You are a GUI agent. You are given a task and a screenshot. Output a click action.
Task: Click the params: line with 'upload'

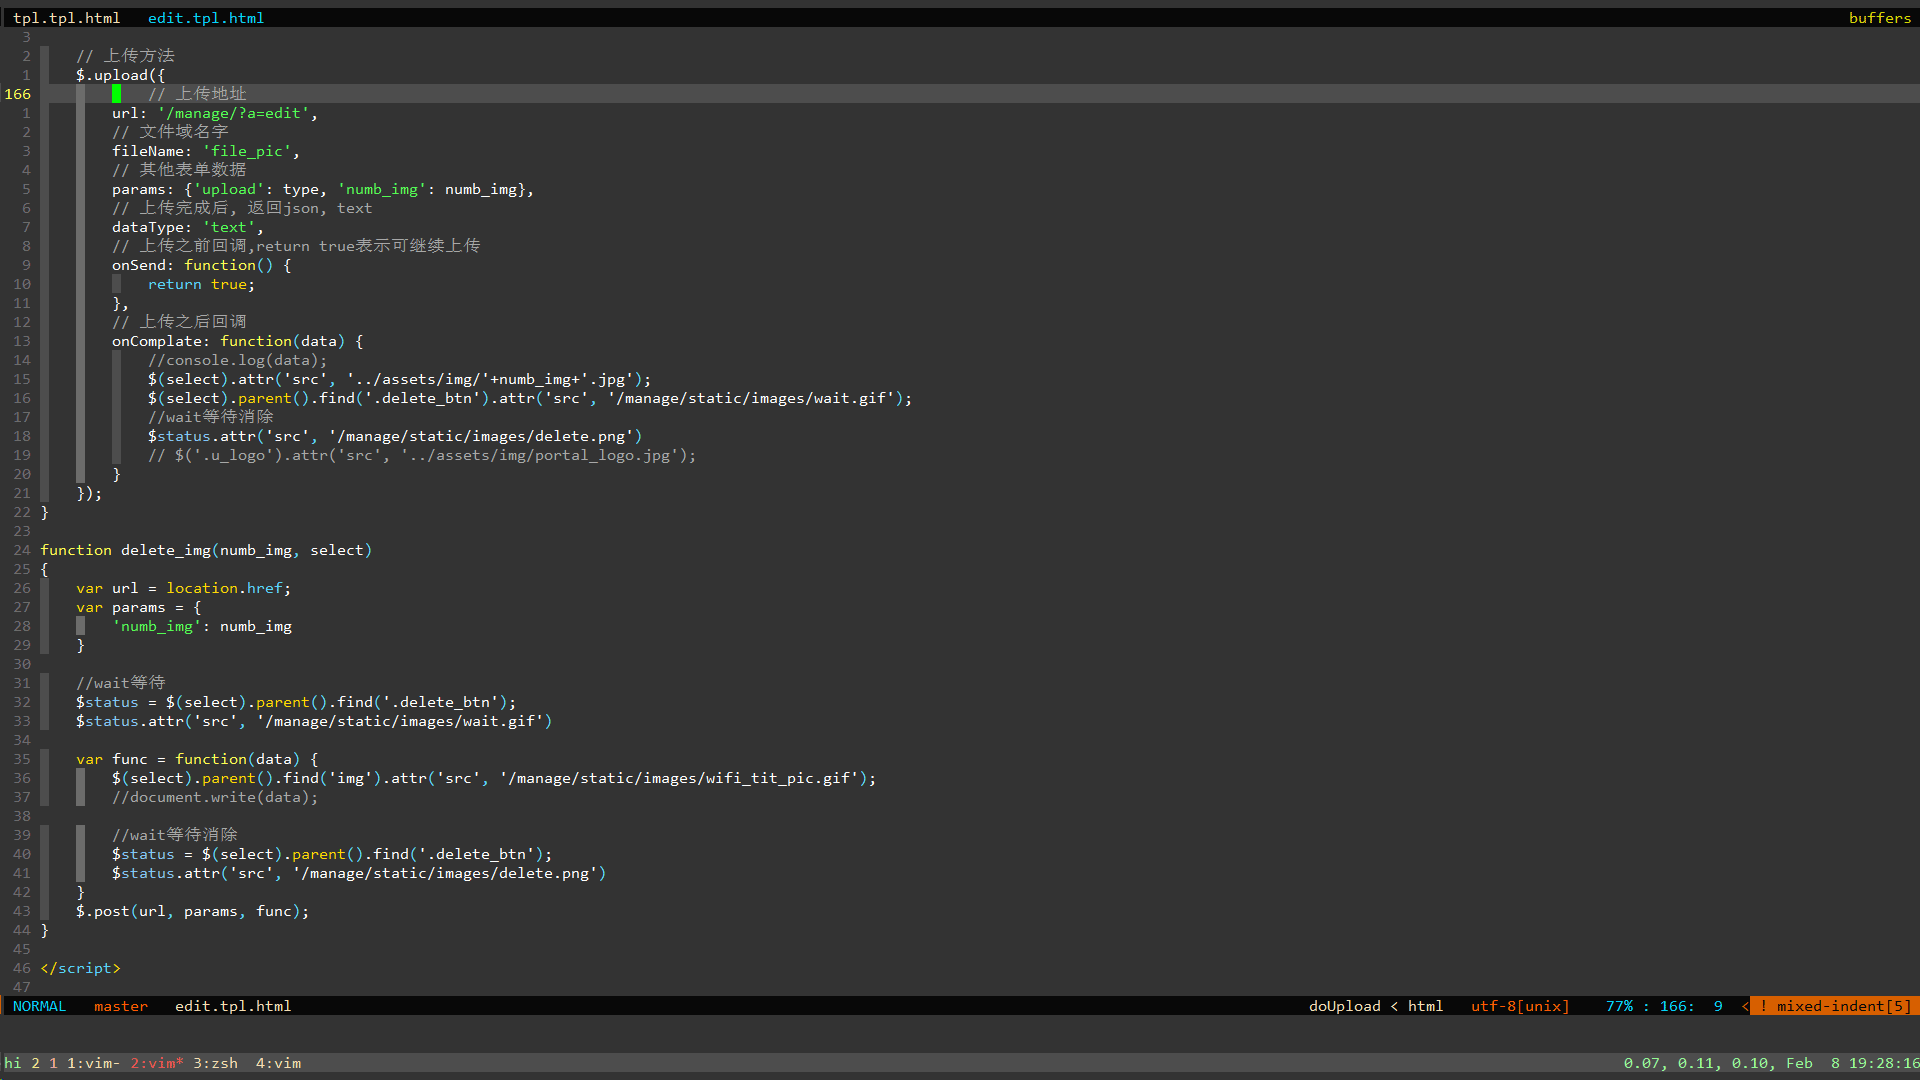tap(322, 189)
